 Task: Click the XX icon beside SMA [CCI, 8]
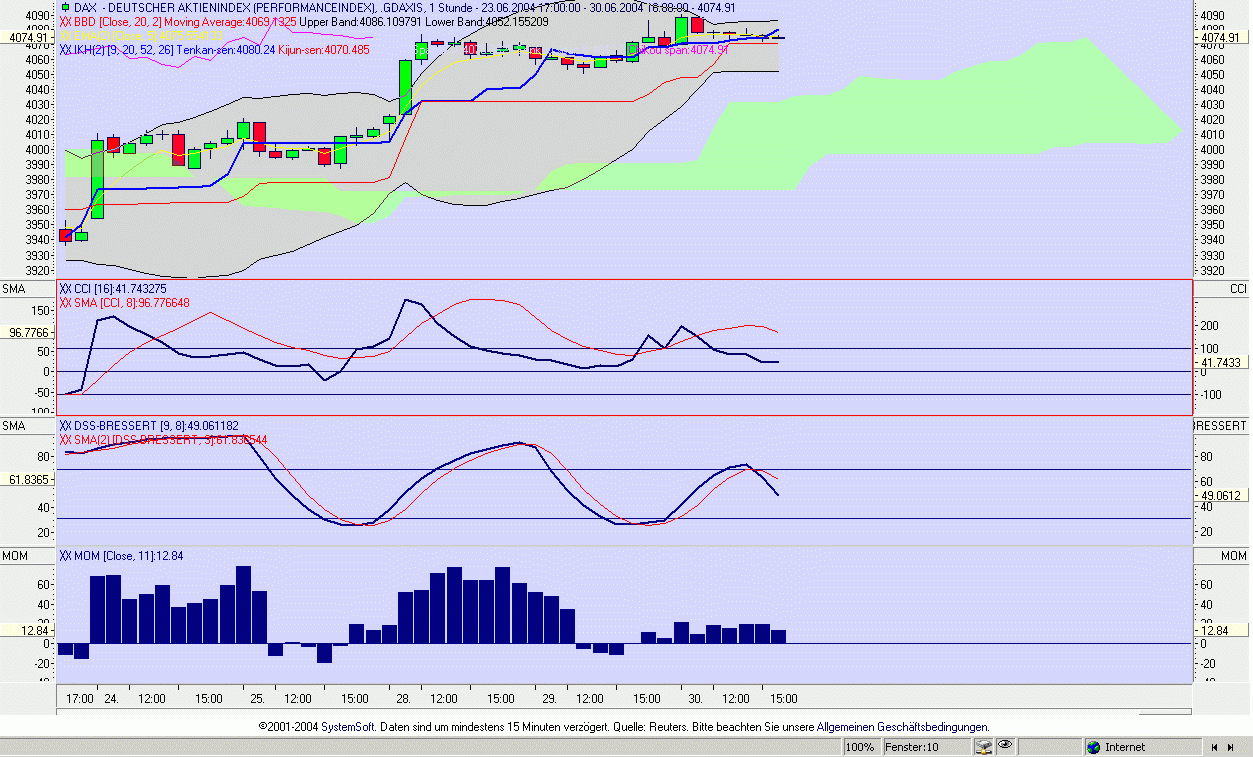pyautogui.click(x=65, y=302)
